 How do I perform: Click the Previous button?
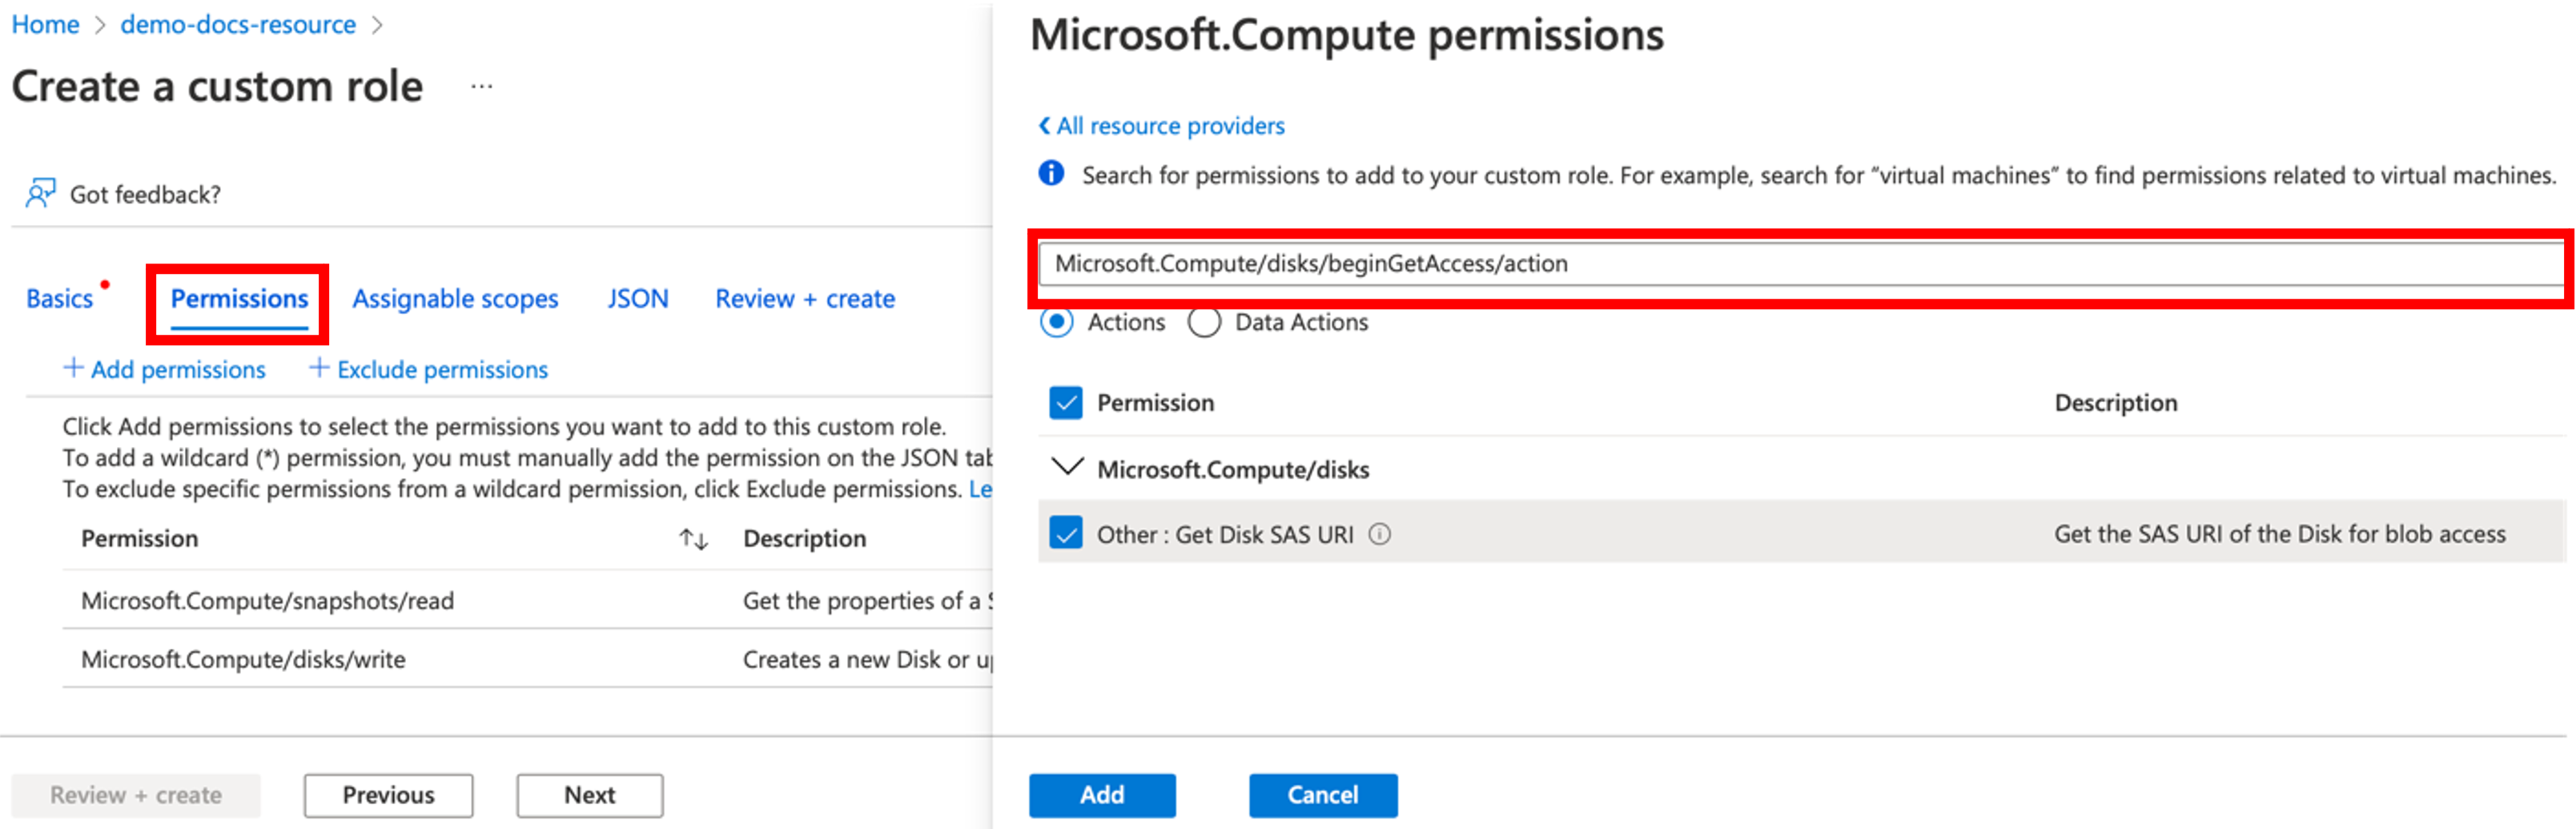point(388,795)
